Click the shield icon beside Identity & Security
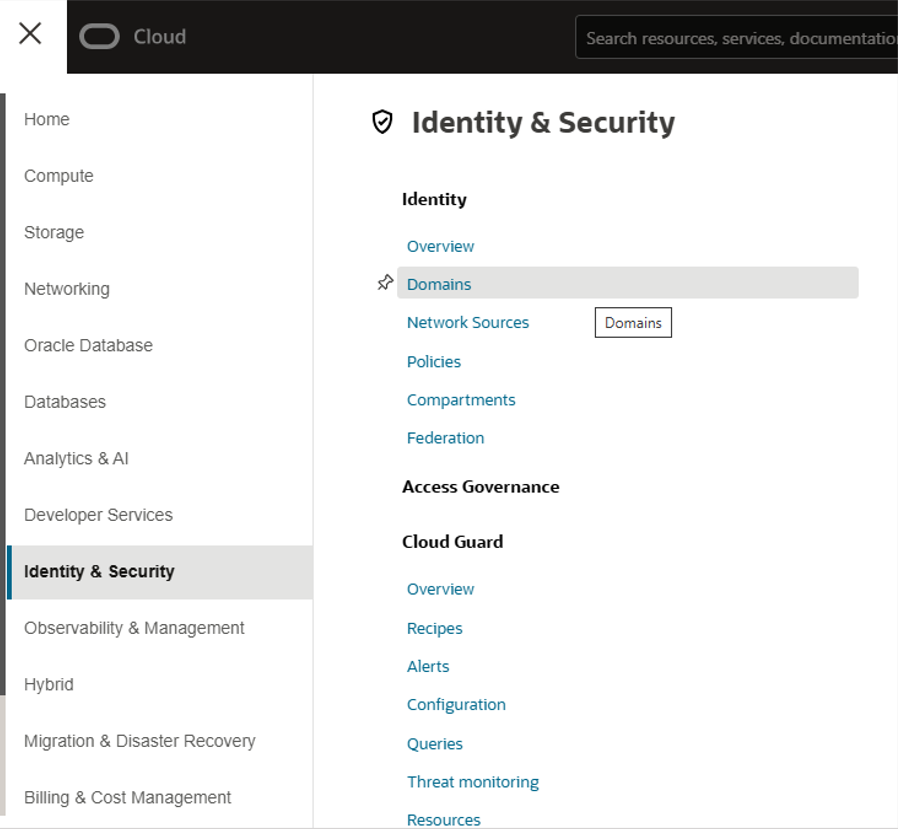898x831 pixels. point(383,122)
